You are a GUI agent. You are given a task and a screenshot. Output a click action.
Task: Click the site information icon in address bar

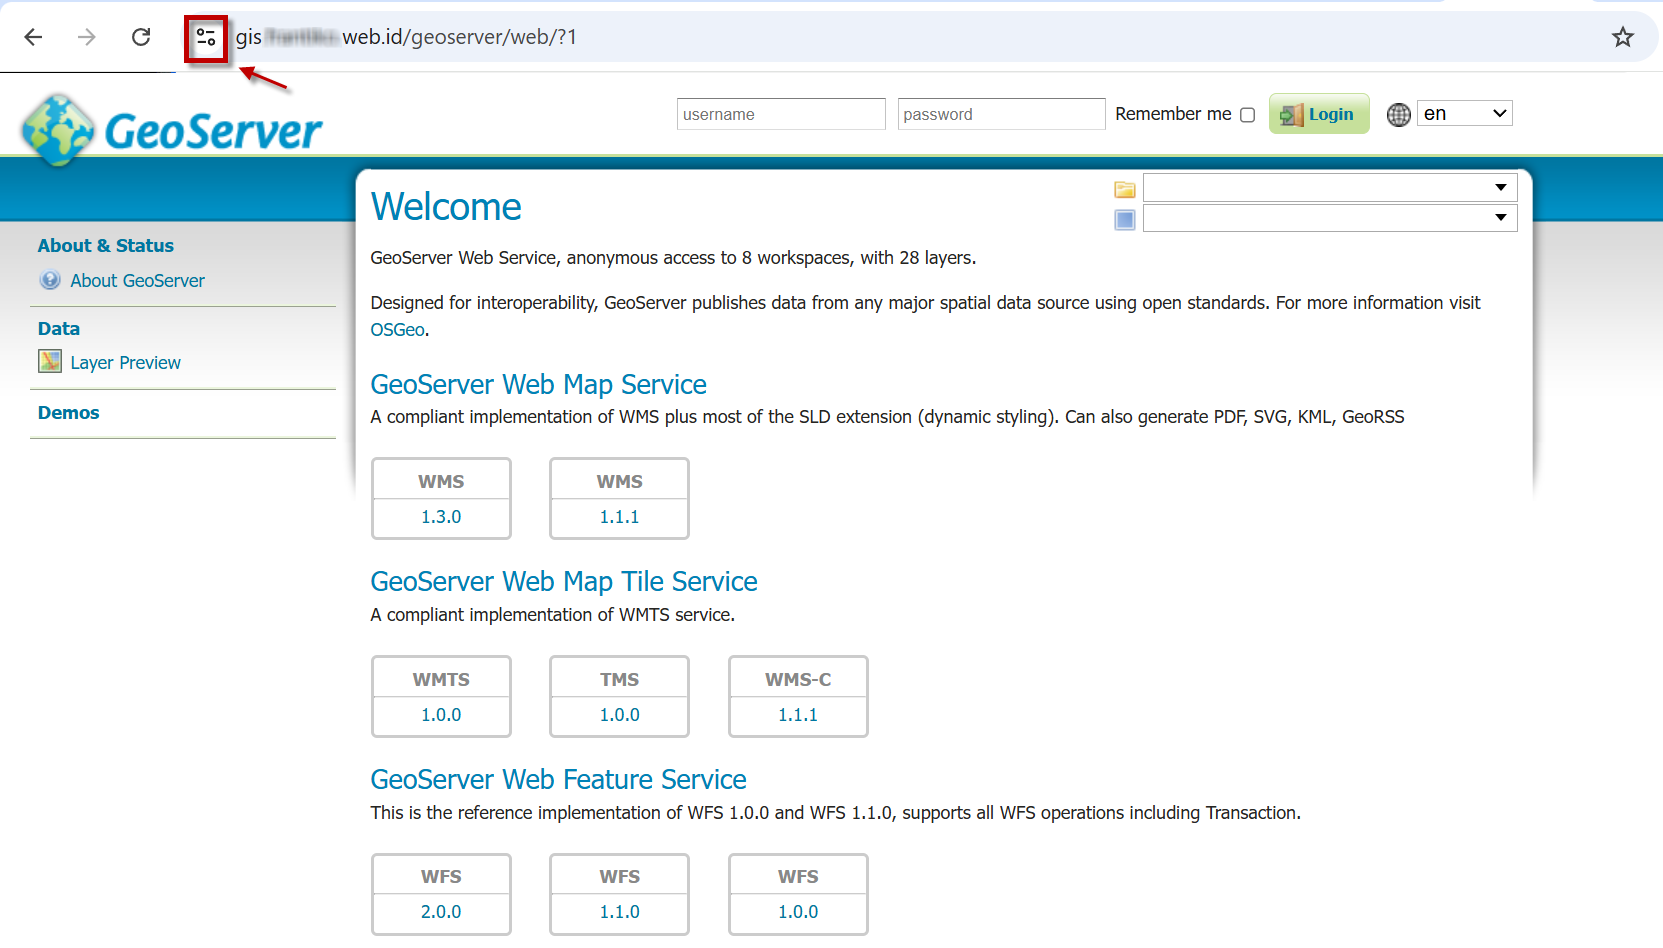click(206, 38)
